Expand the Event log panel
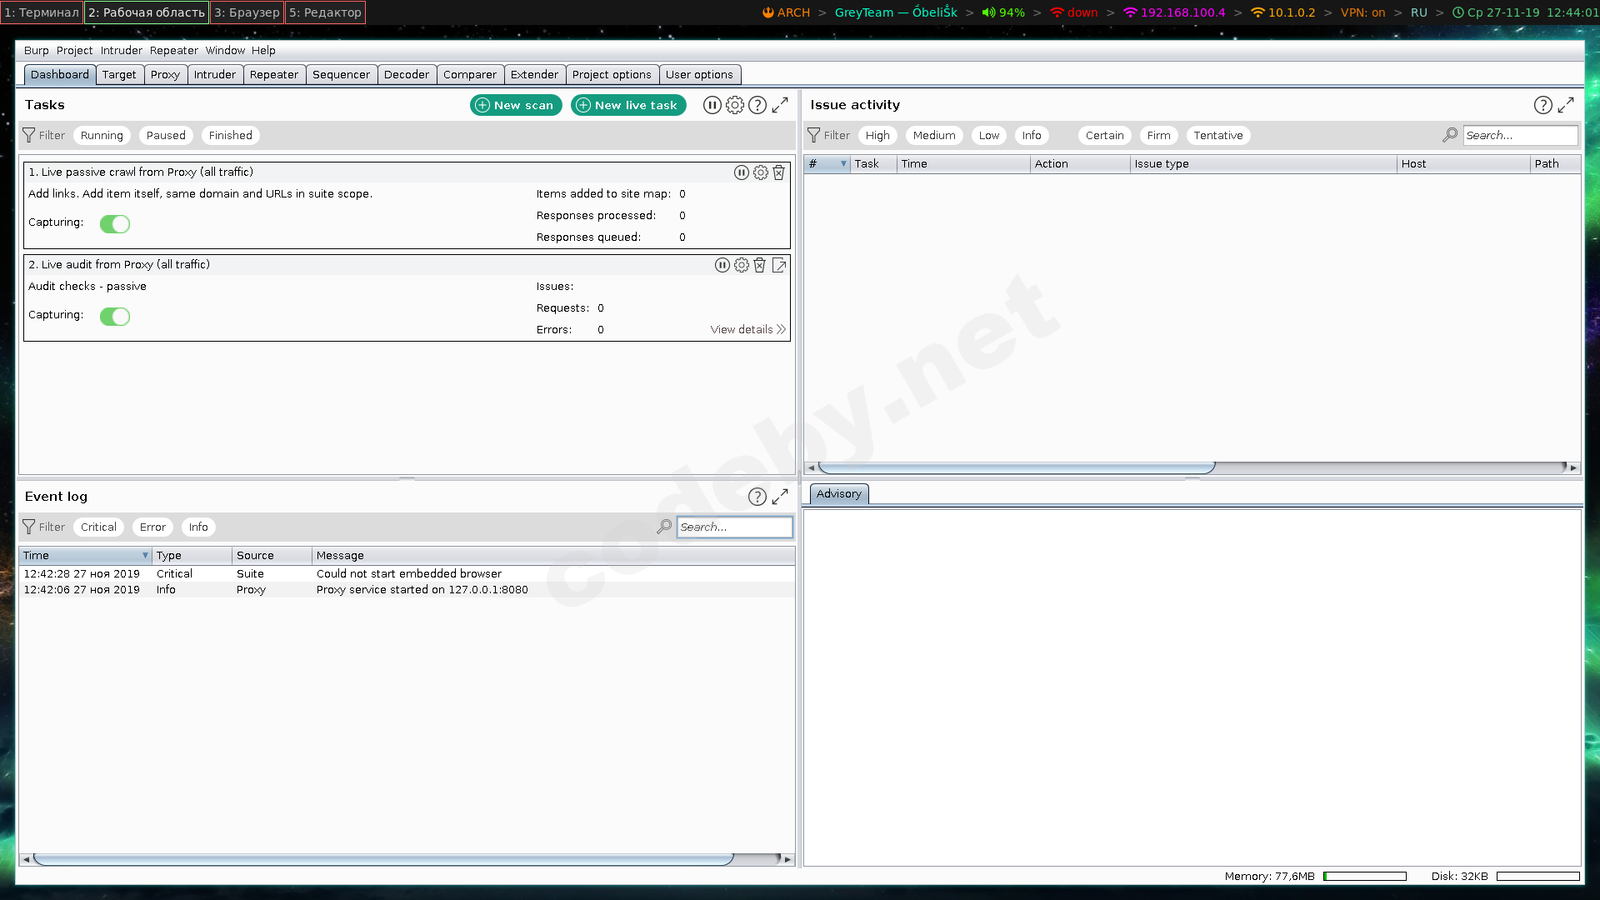1600x900 pixels. 780,497
